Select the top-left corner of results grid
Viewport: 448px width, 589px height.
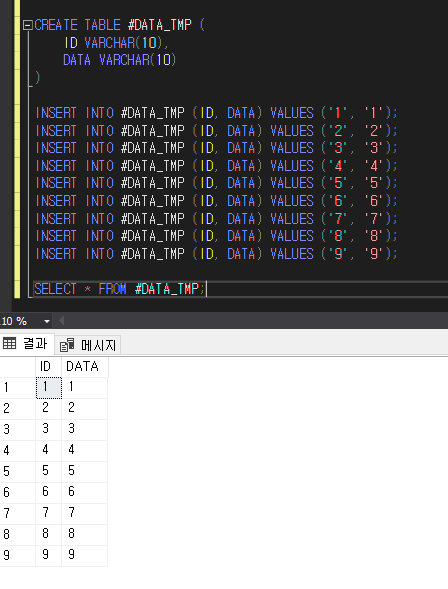[x=18, y=367]
